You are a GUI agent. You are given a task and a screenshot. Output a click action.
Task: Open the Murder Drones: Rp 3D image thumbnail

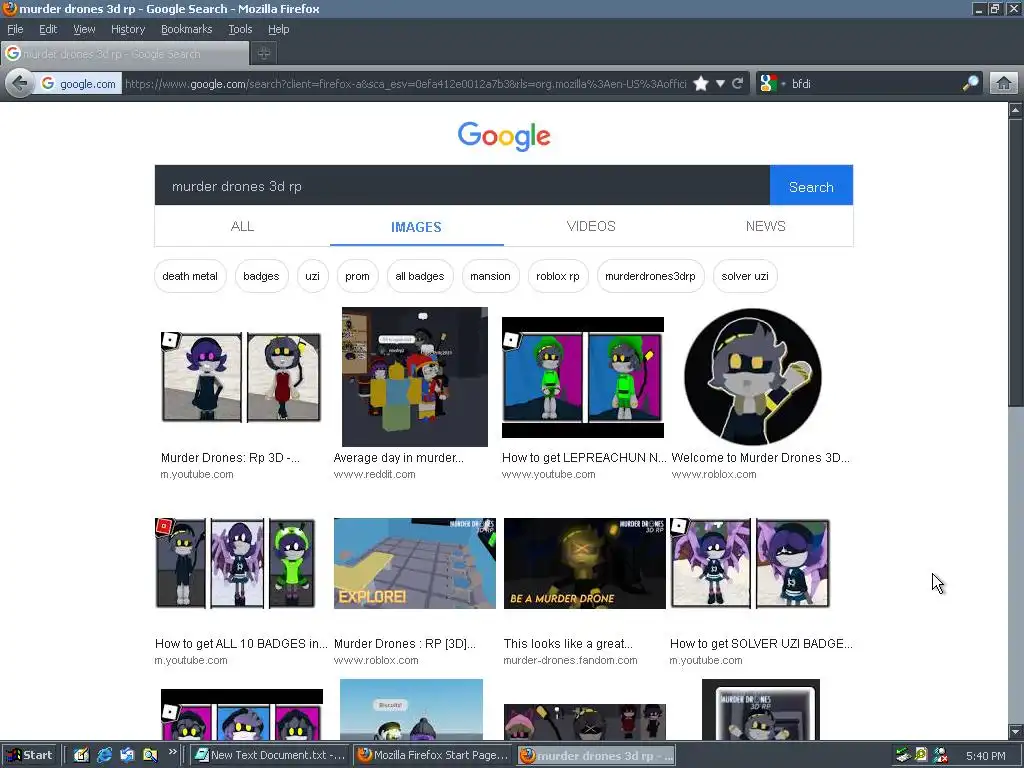click(241, 377)
